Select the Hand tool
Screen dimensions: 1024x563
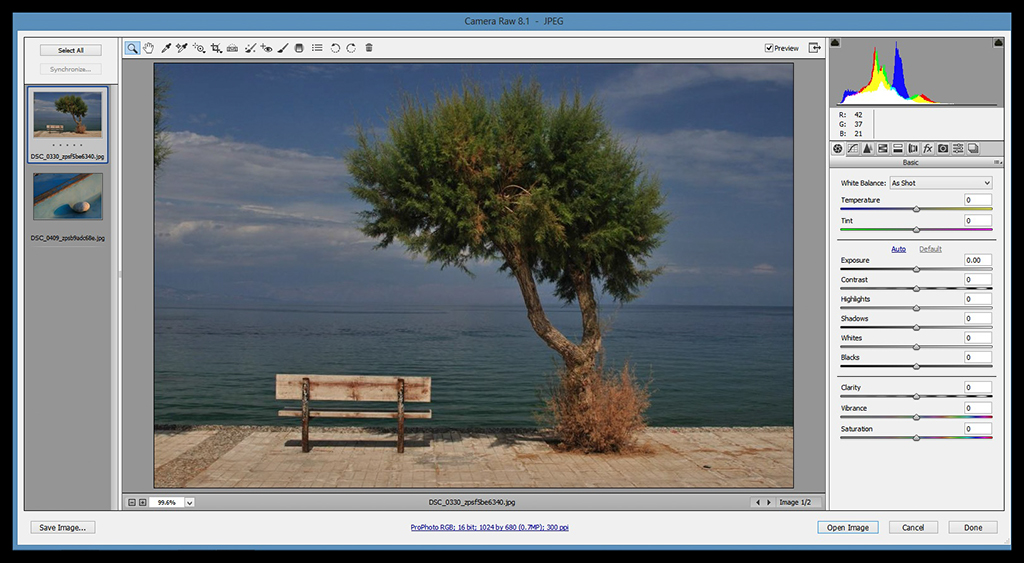149,48
